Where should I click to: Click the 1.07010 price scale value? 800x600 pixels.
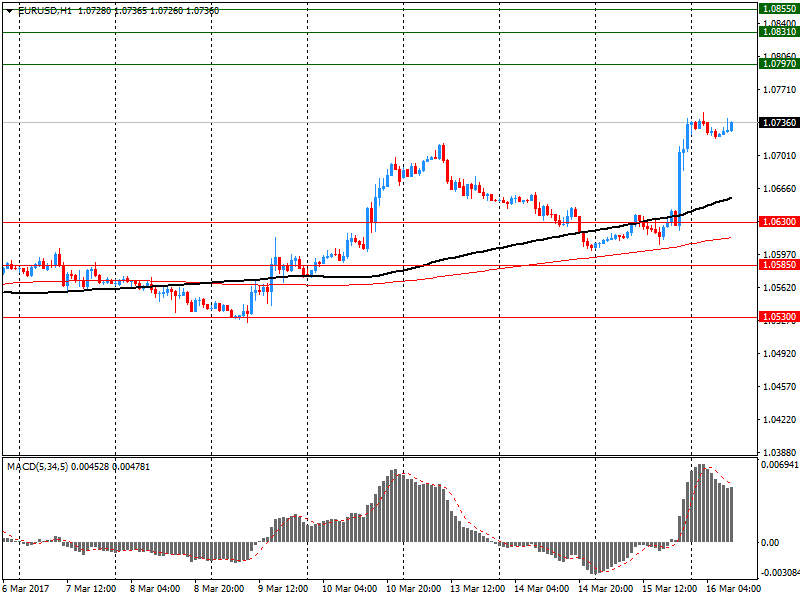point(780,156)
